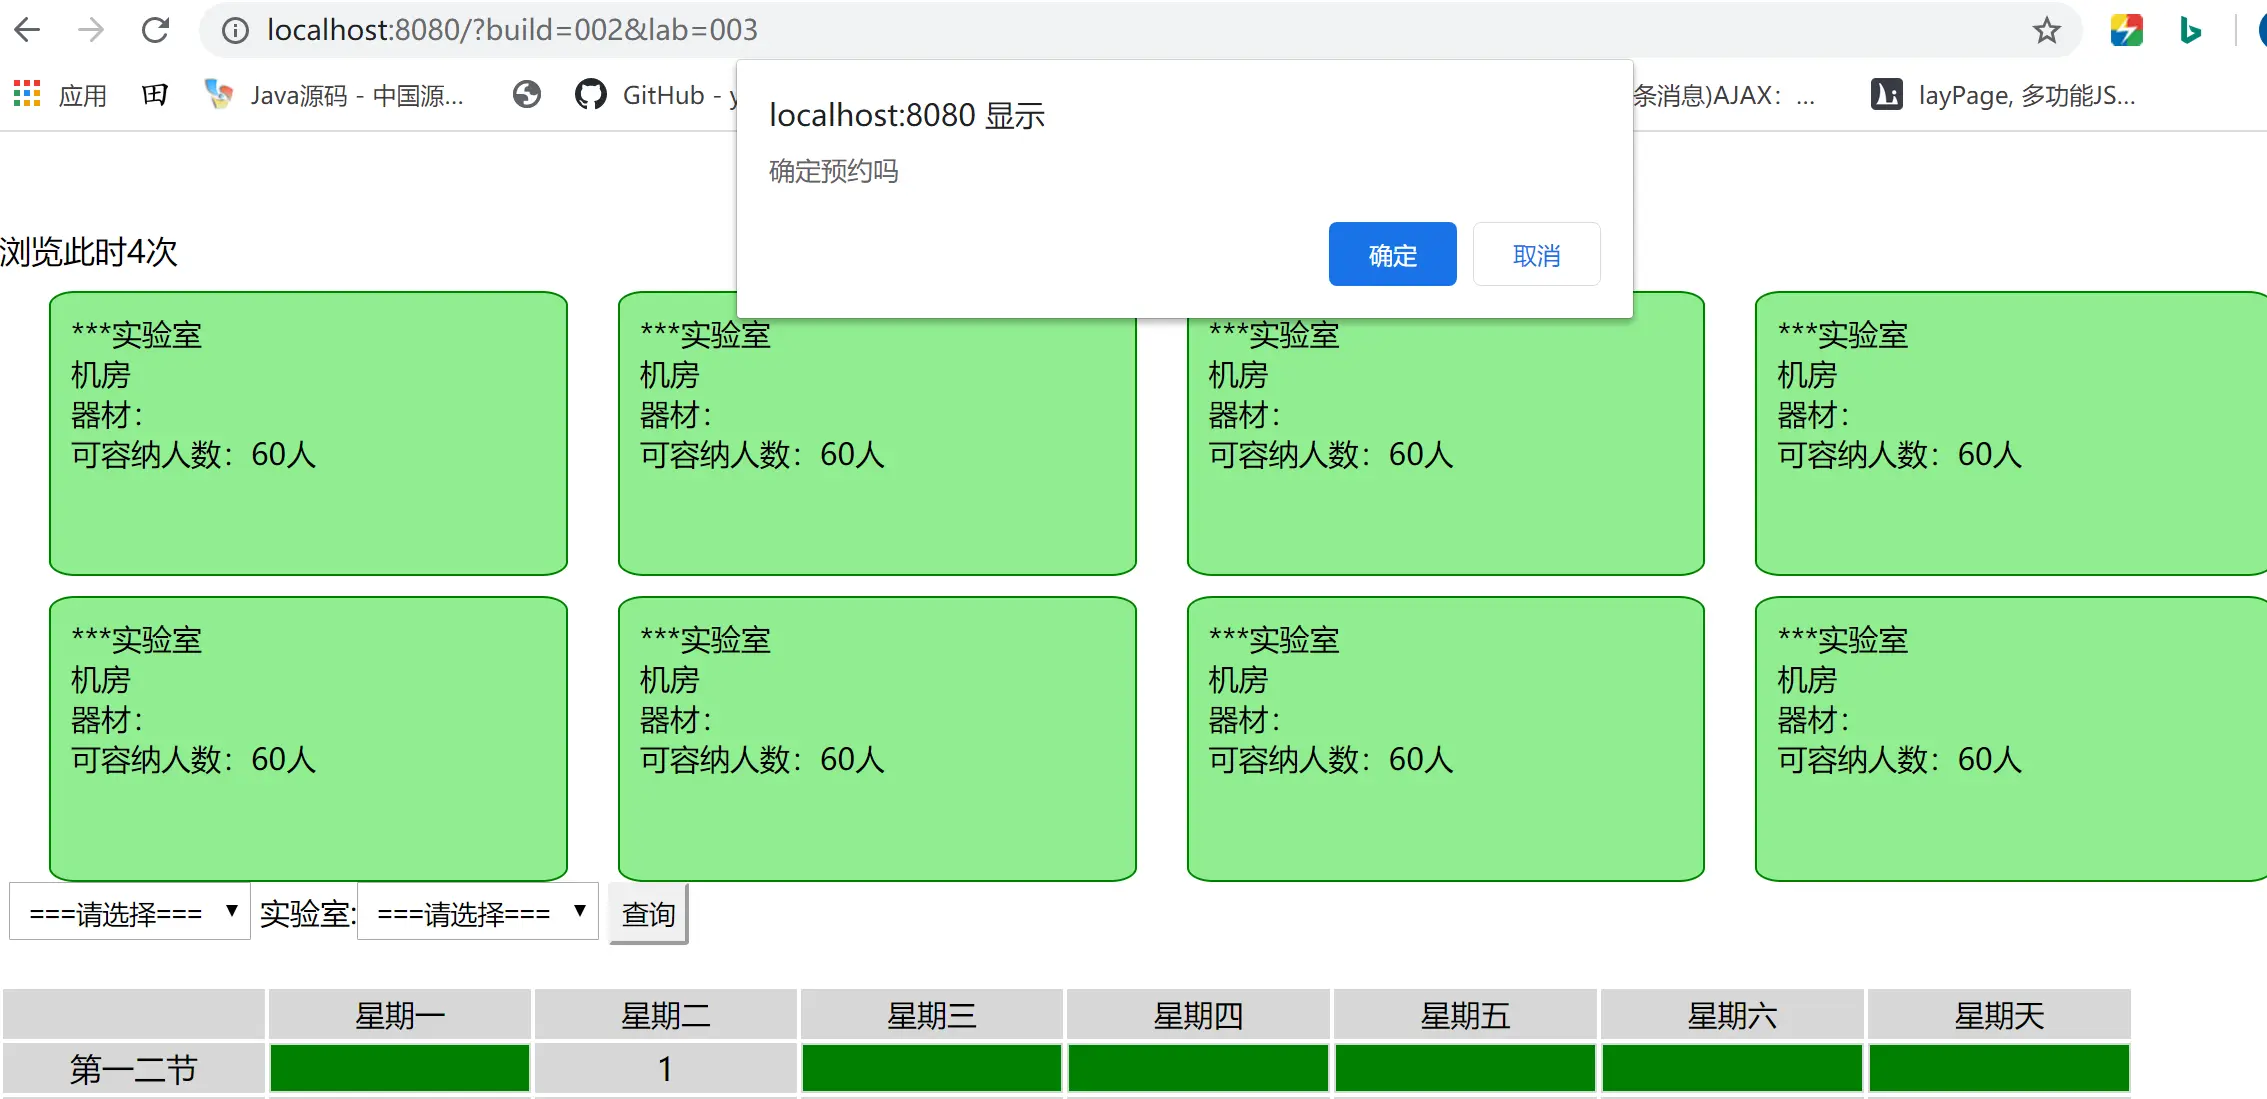2267x1099 pixels.
Task: Reload the page with refresh icon
Action: pos(155,30)
